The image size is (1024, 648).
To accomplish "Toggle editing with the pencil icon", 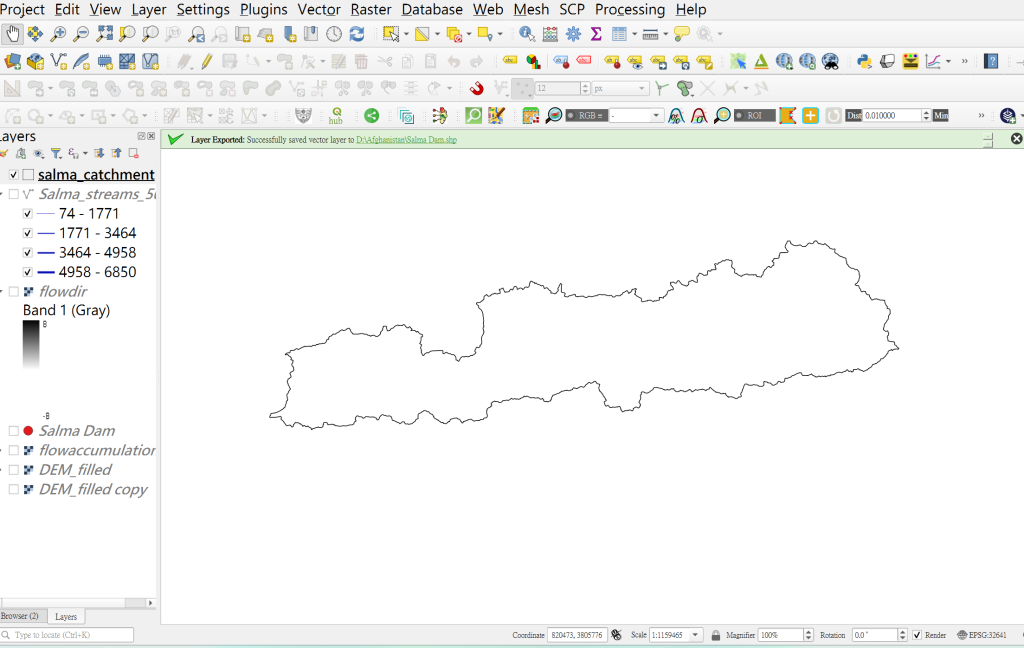I will pyautogui.click(x=206, y=61).
